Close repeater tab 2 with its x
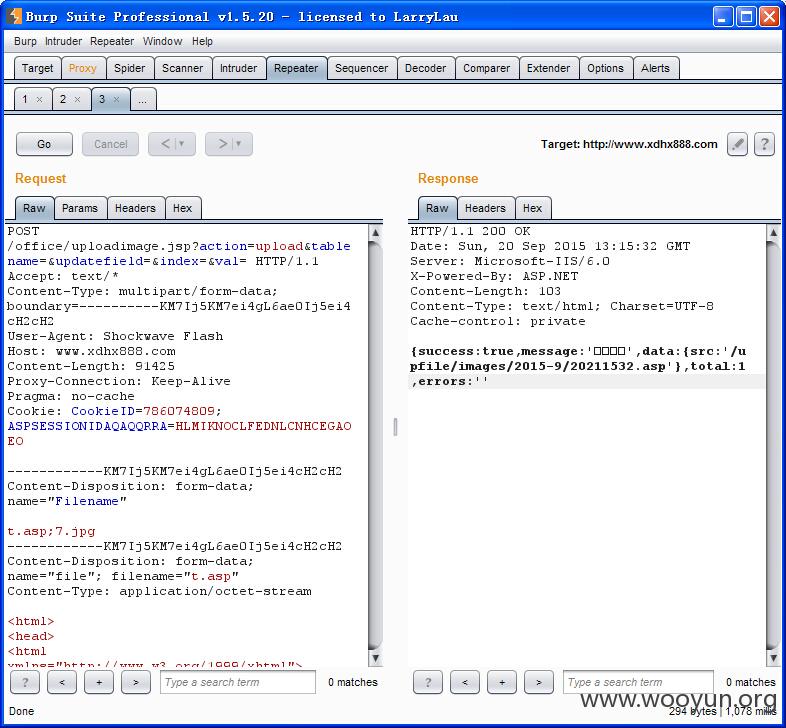 [x=77, y=99]
